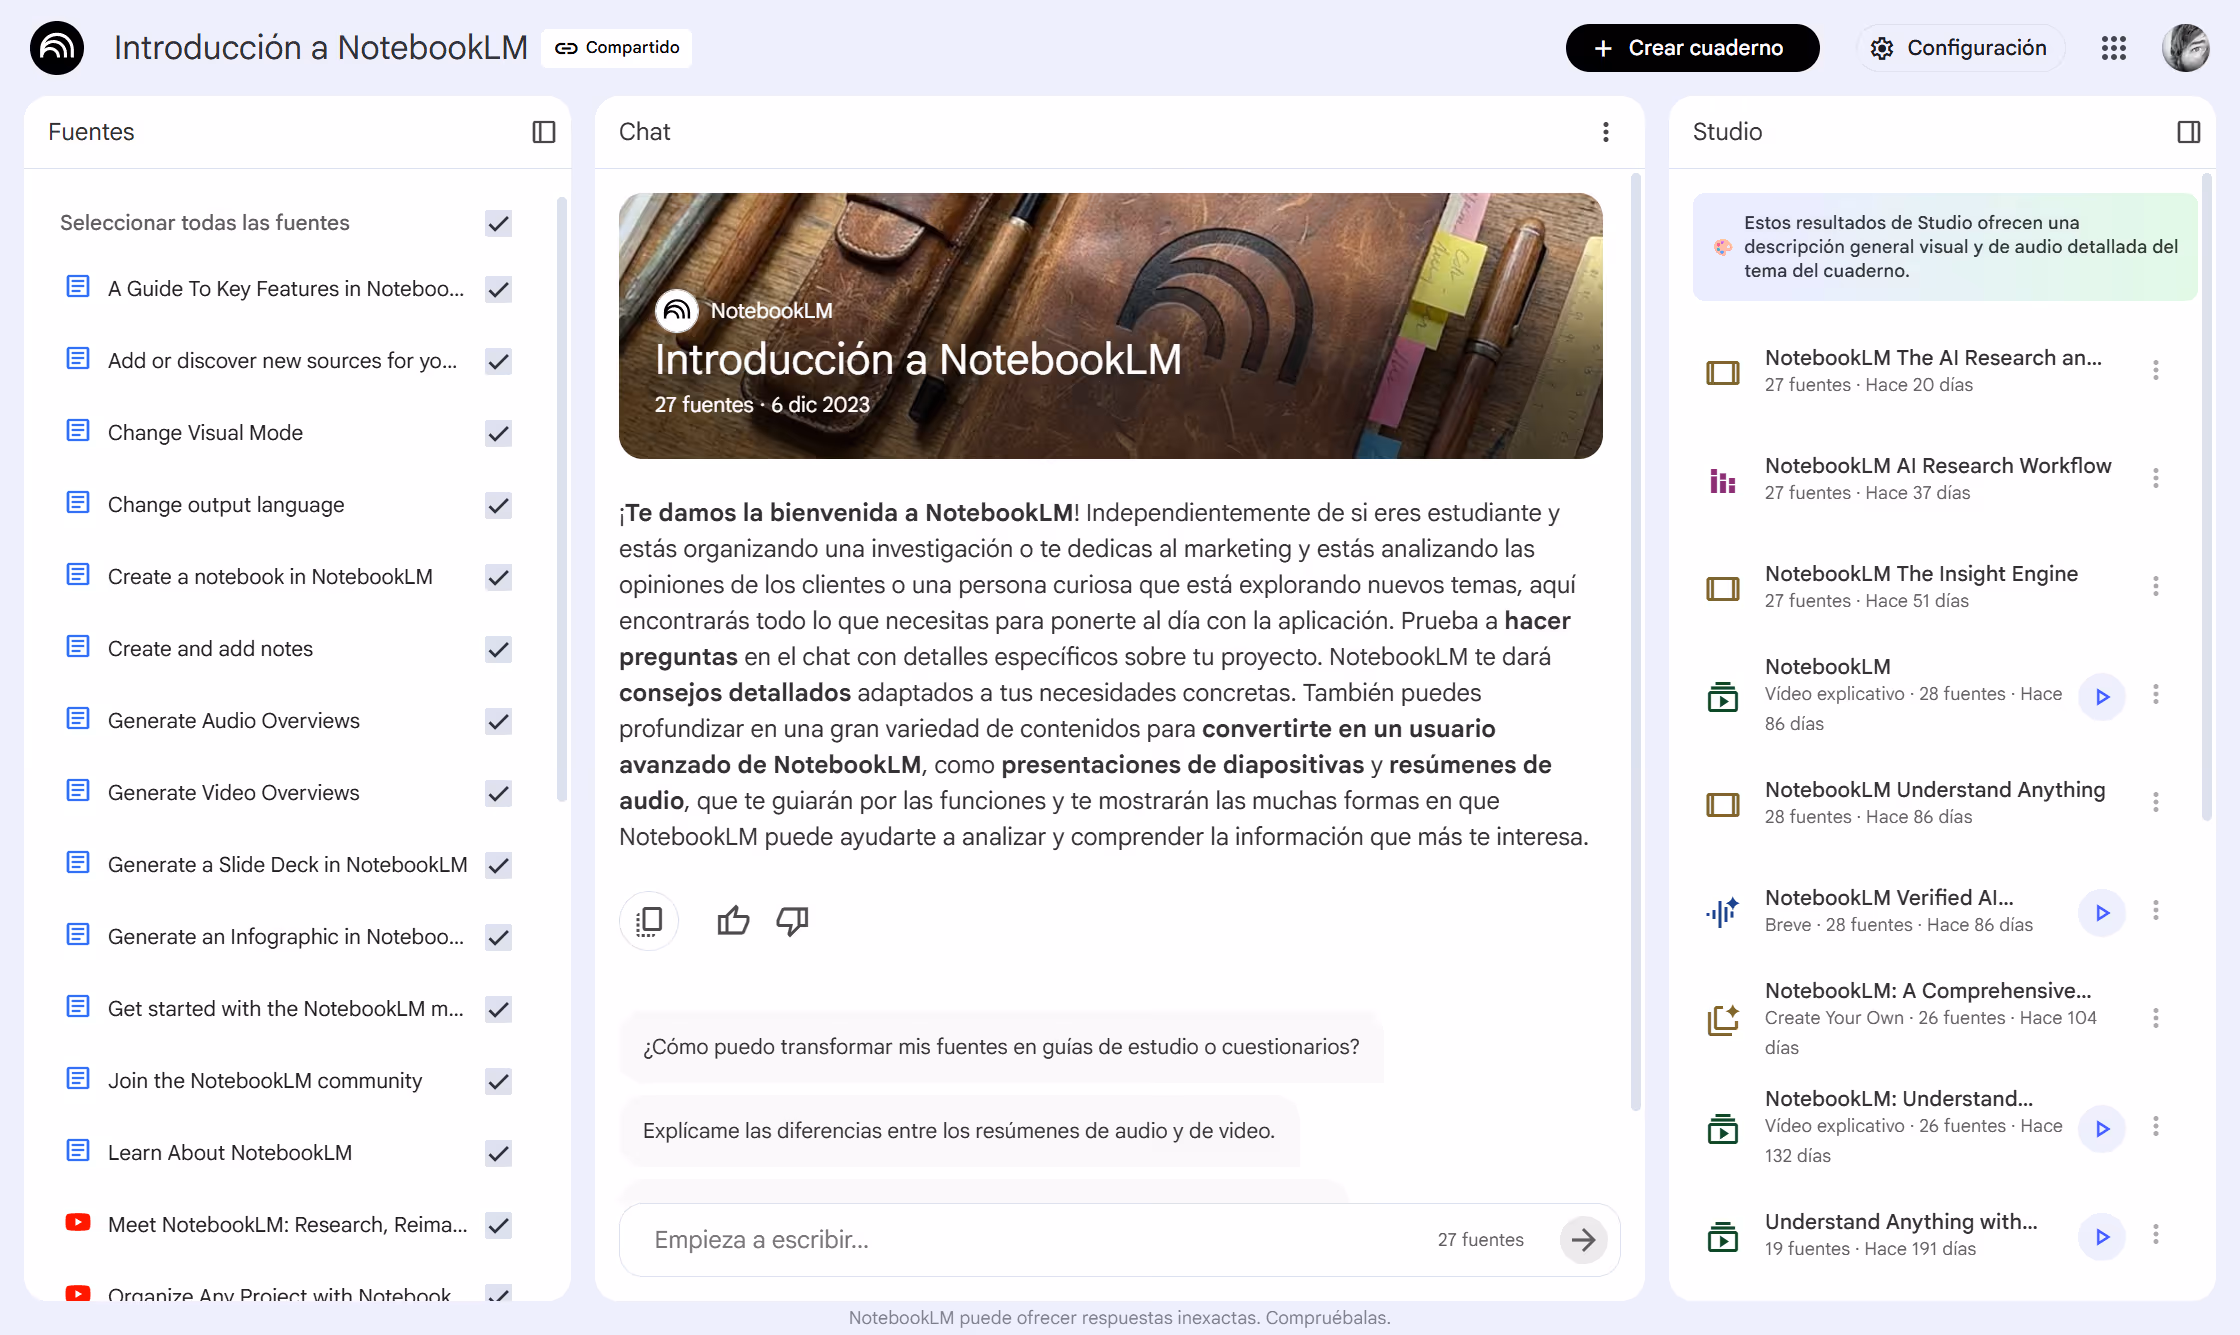Click the Comprehensive Create Your Own icon
The width and height of the screenshot is (2240, 1335).
(x=1722, y=1020)
